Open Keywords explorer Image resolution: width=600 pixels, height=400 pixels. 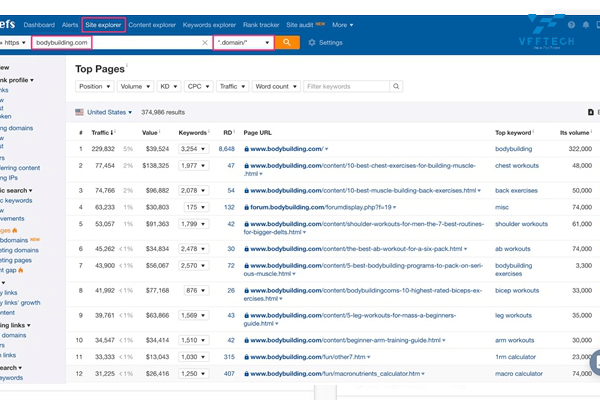pos(209,25)
